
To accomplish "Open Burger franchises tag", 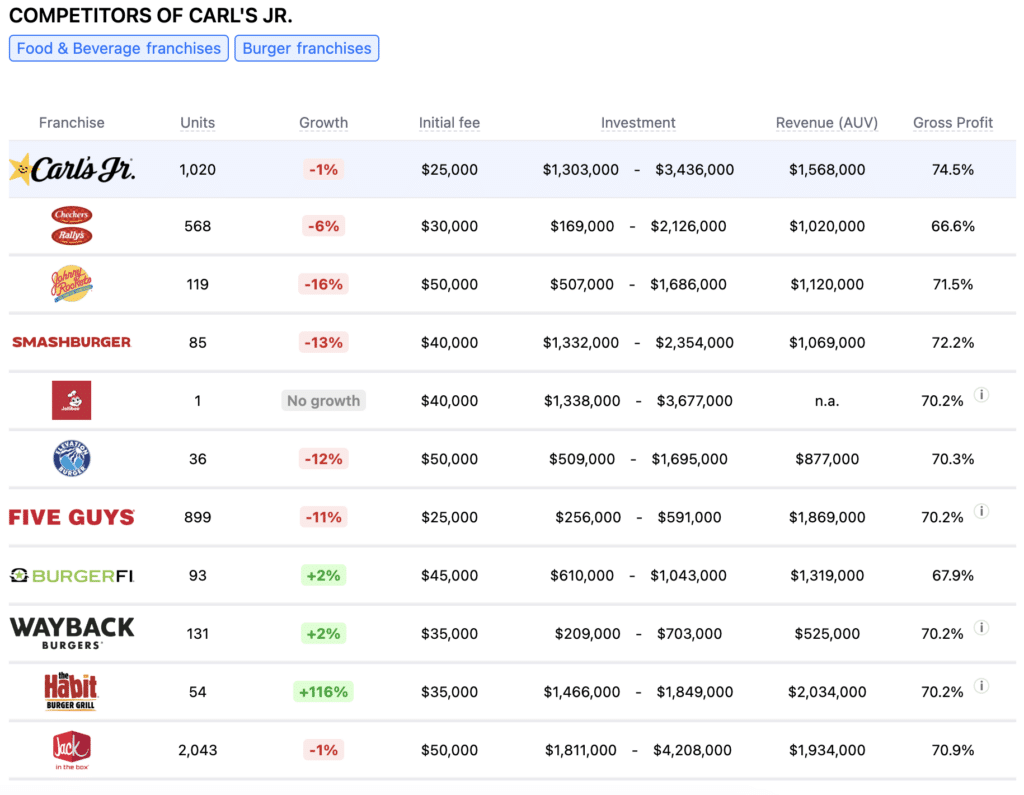I will click(x=307, y=48).
